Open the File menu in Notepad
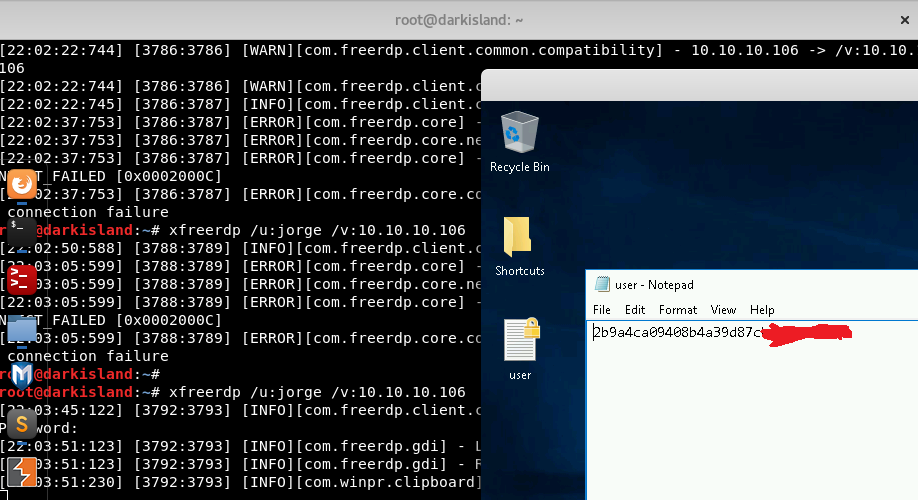 [602, 310]
